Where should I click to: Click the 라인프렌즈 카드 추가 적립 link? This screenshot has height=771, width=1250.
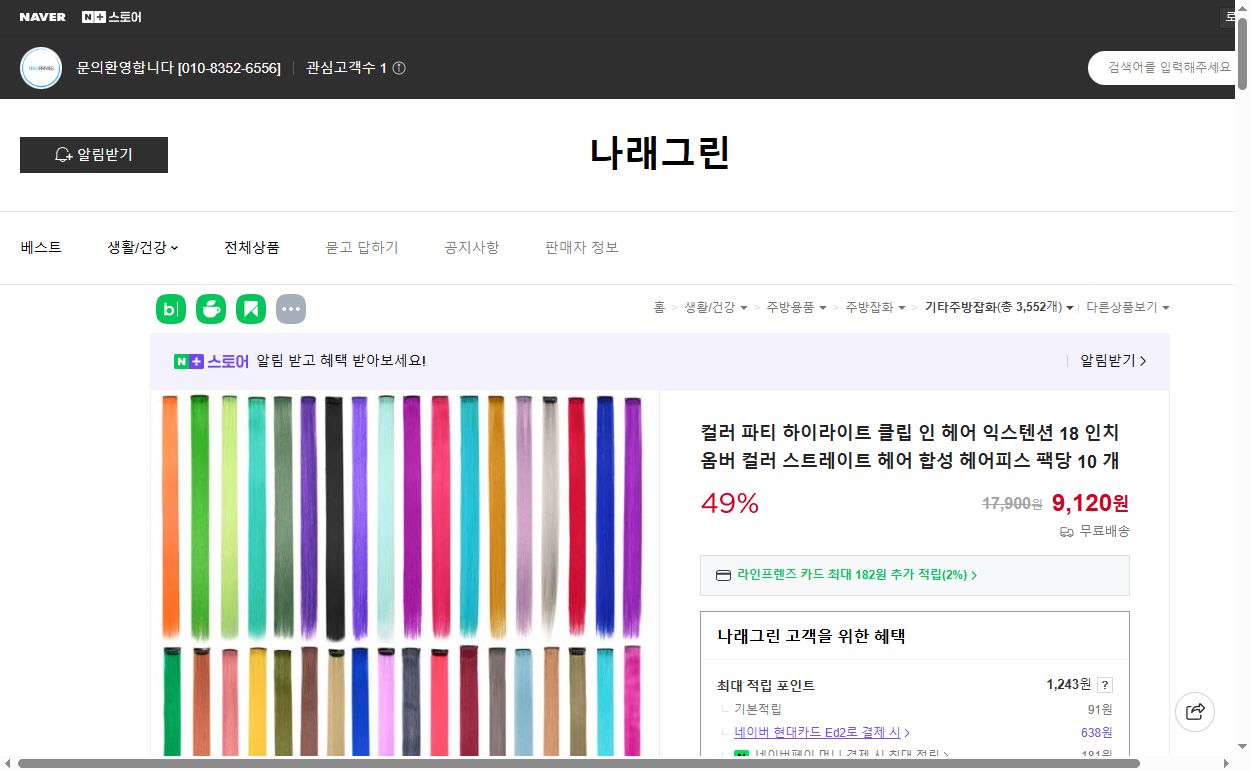(x=852, y=575)
